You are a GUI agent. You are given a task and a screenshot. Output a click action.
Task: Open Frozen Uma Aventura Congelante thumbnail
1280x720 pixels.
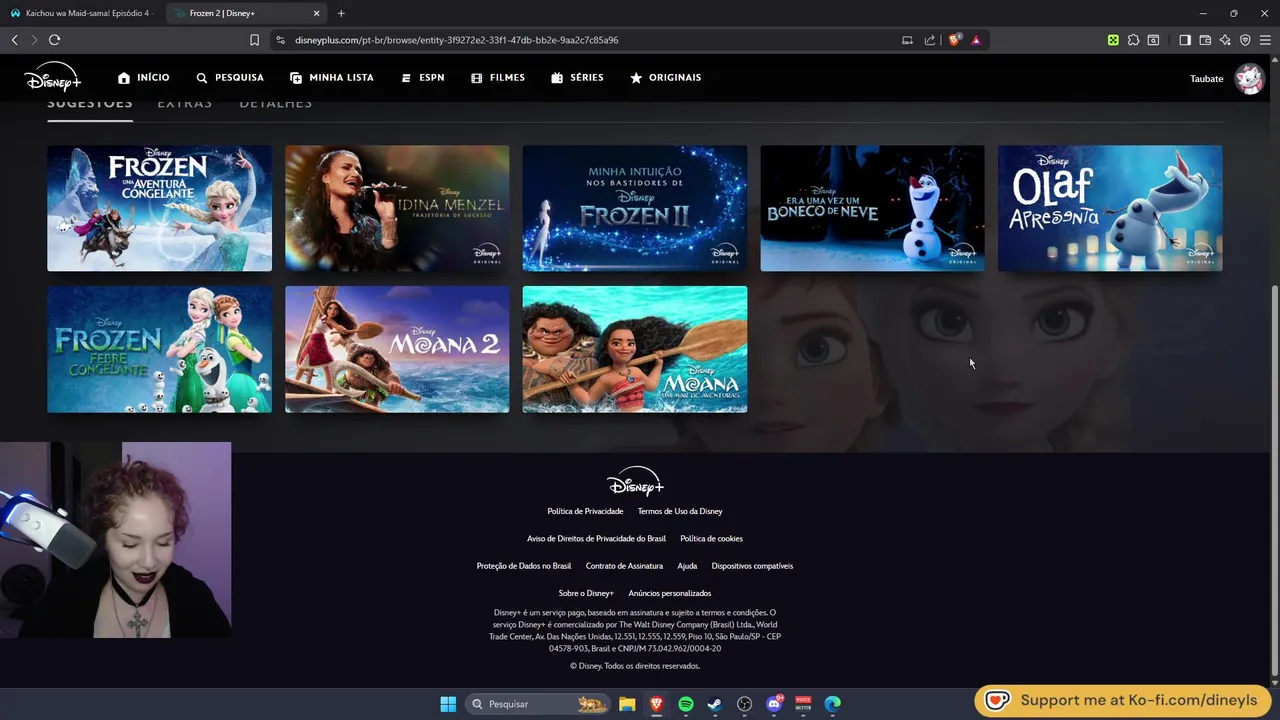coord(159,208)
